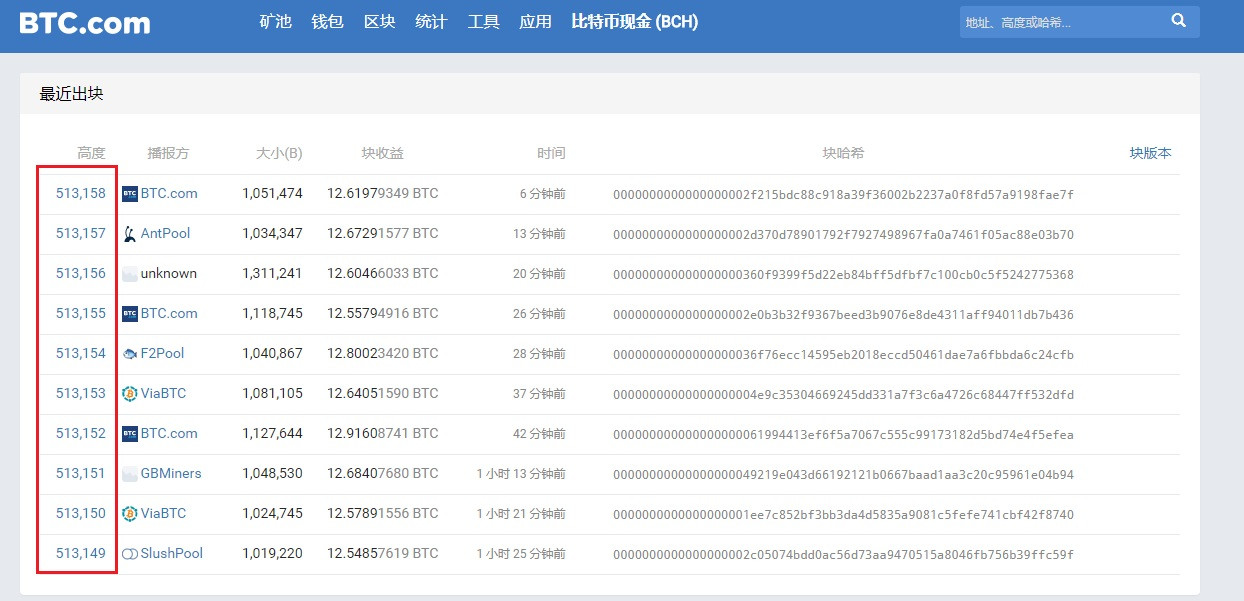This screenshot has height=601, width=1244.
Task: Click the 播报方 column header
Action: pyautogui.click(x=168, y=153)
